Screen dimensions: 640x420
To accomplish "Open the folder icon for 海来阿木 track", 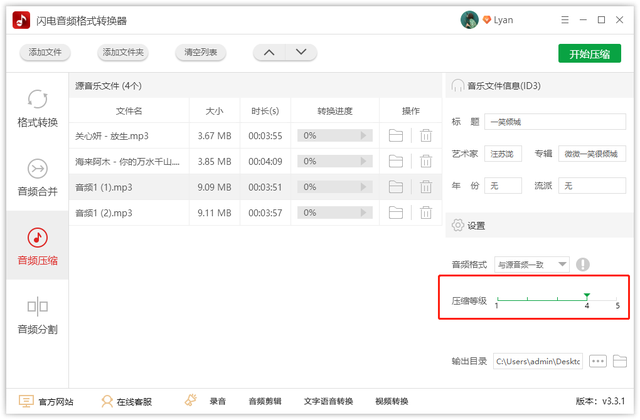I will (x=396, y=161).
